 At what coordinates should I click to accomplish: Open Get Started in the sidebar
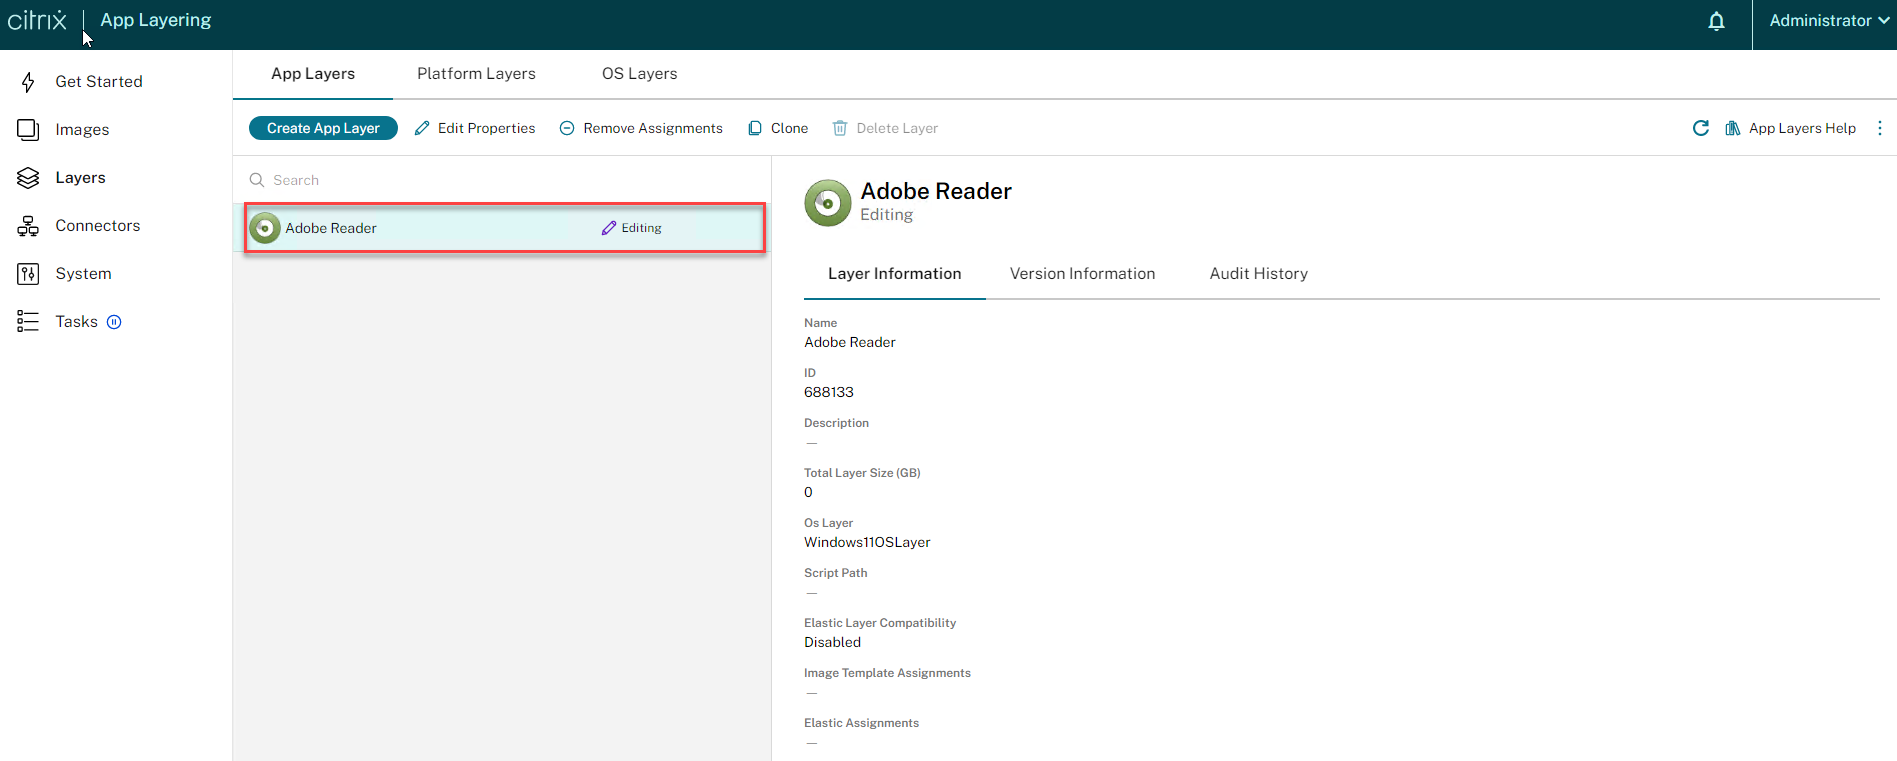[98, 82]
